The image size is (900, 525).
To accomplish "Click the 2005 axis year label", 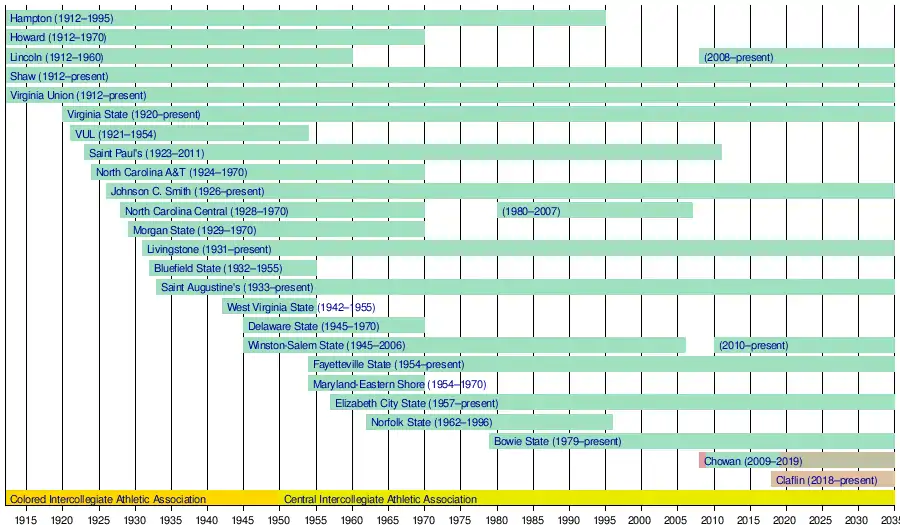I will 678,519.
